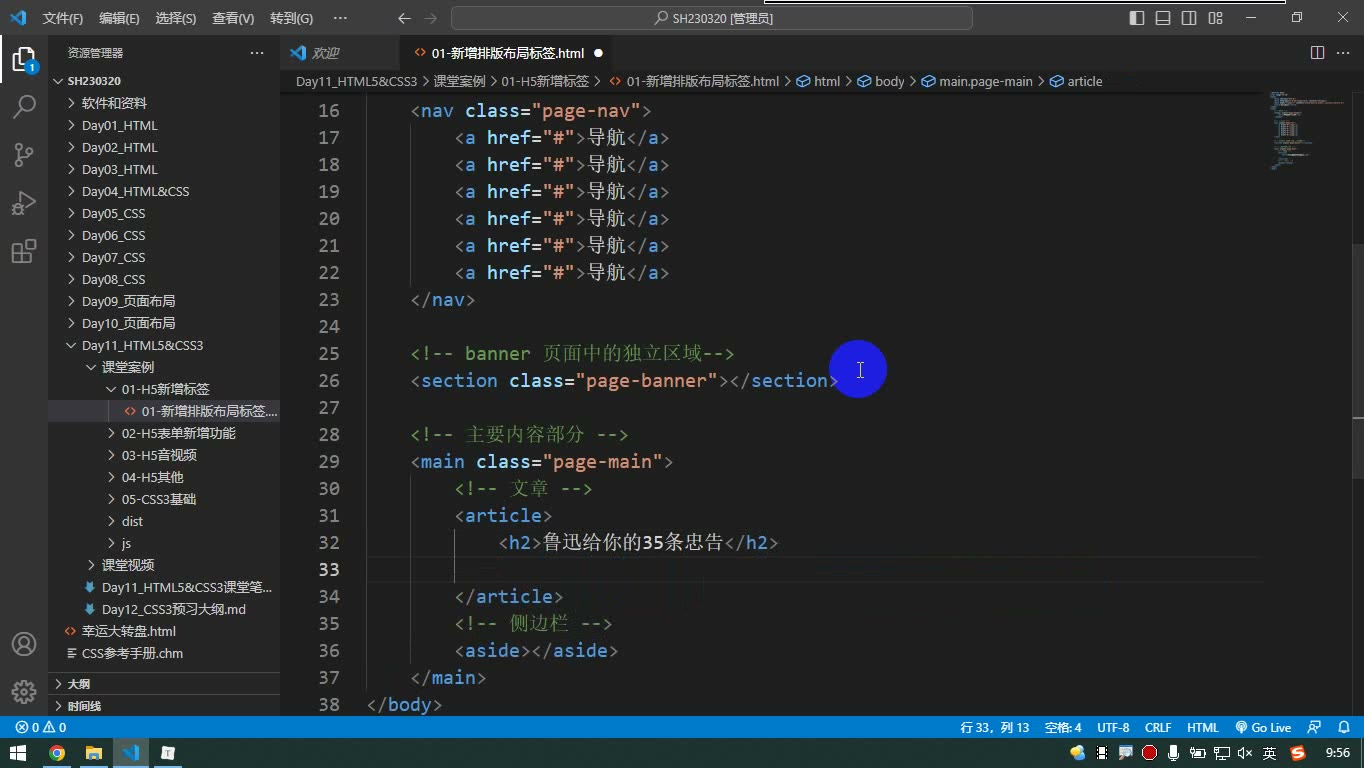1364x768 pixels.
Task: Click the SH230320 command center search box
Action: (x=712, y=18)
